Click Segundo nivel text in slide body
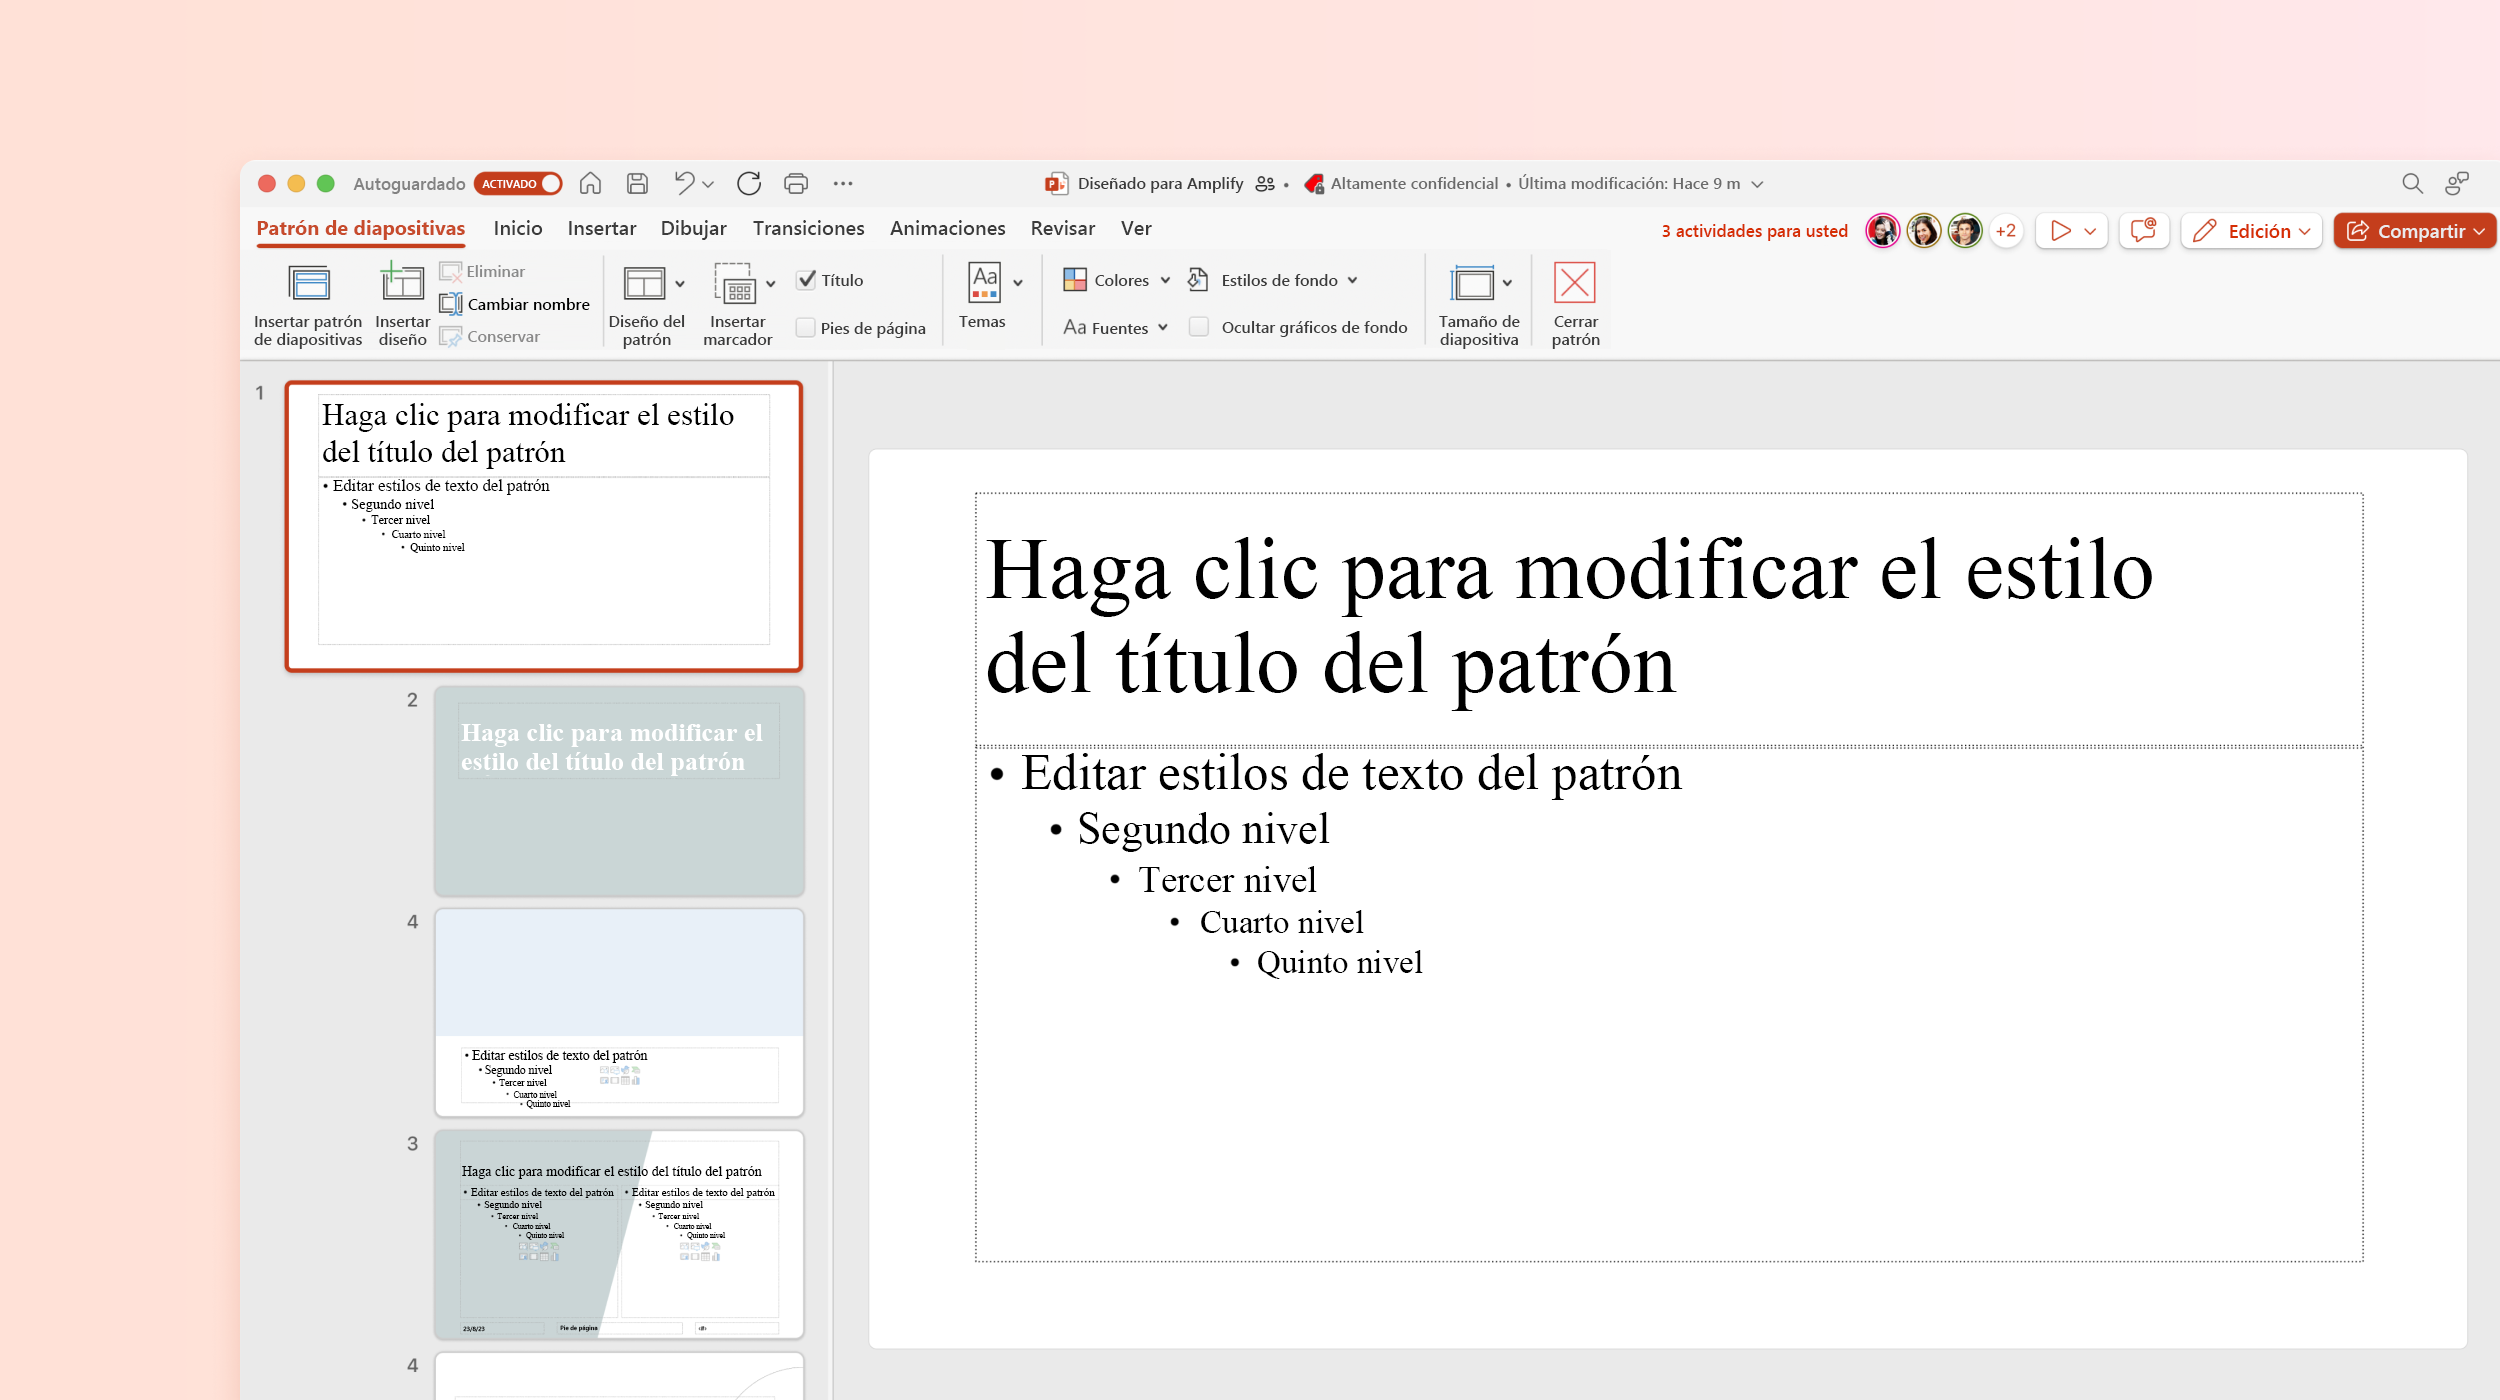Viewport: 2500px width, 1400px height. click(x=1203, y=829)
